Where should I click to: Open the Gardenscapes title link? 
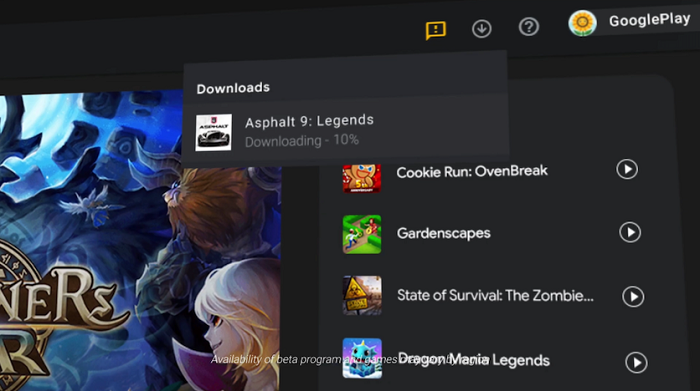(443, 233)
